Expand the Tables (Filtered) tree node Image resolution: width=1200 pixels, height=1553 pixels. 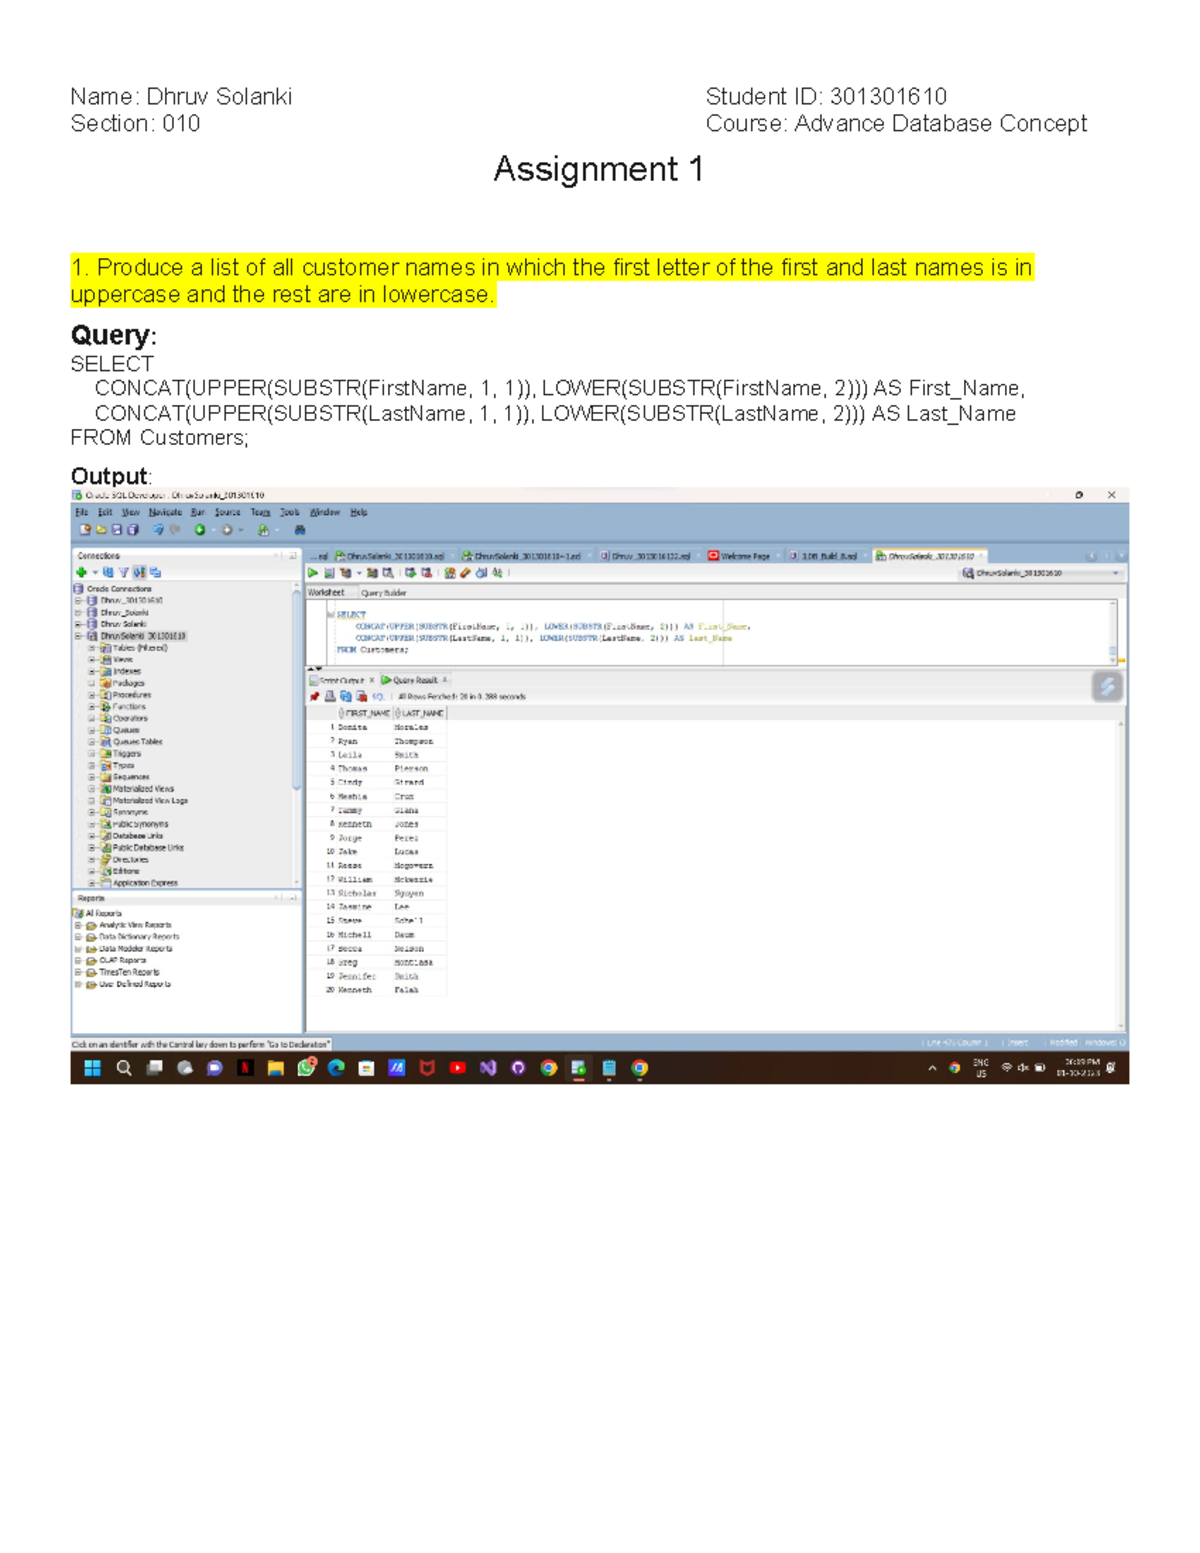91,648
